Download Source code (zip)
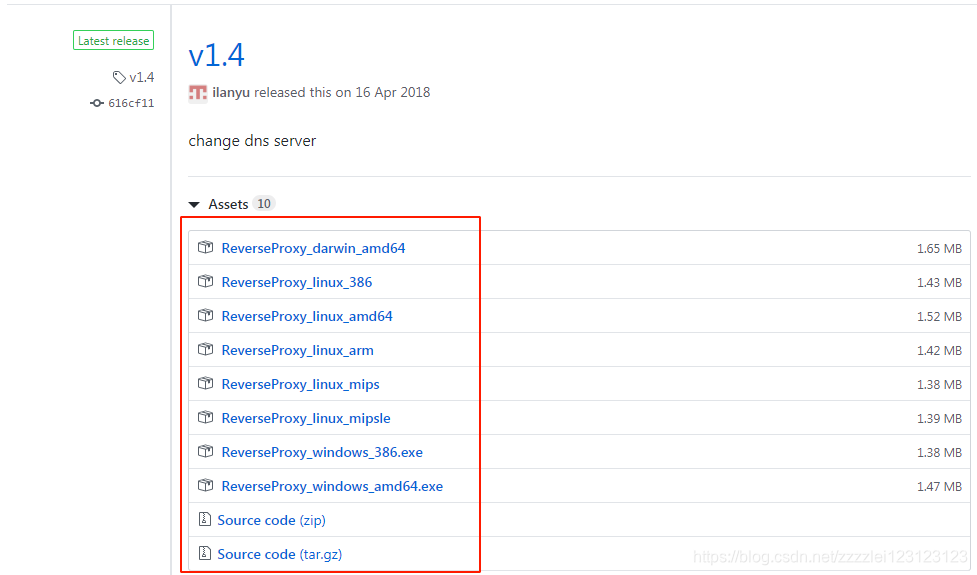 271,520
